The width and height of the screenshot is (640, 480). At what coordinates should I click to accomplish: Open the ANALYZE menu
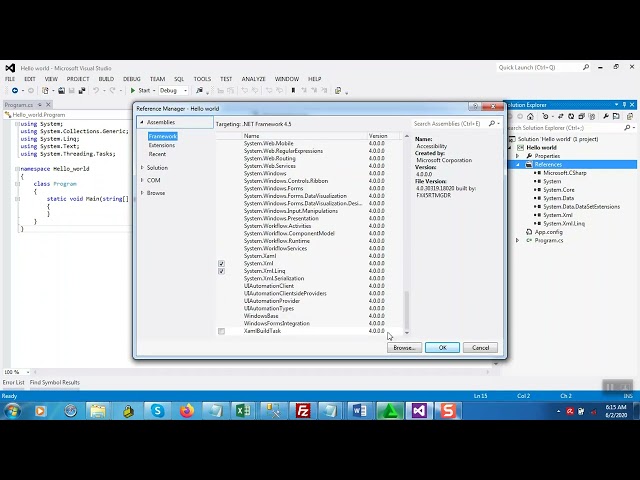click(253, 79)
